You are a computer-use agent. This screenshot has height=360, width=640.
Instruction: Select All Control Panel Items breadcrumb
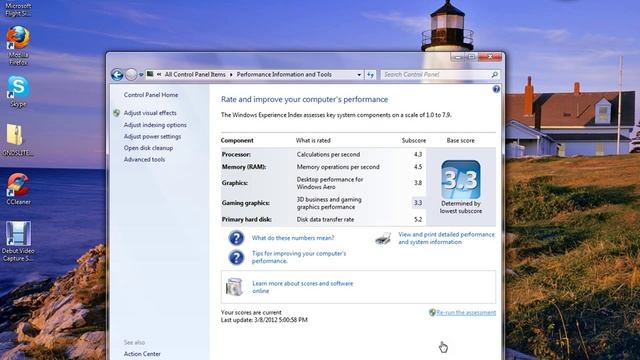[x=195, y=74]
